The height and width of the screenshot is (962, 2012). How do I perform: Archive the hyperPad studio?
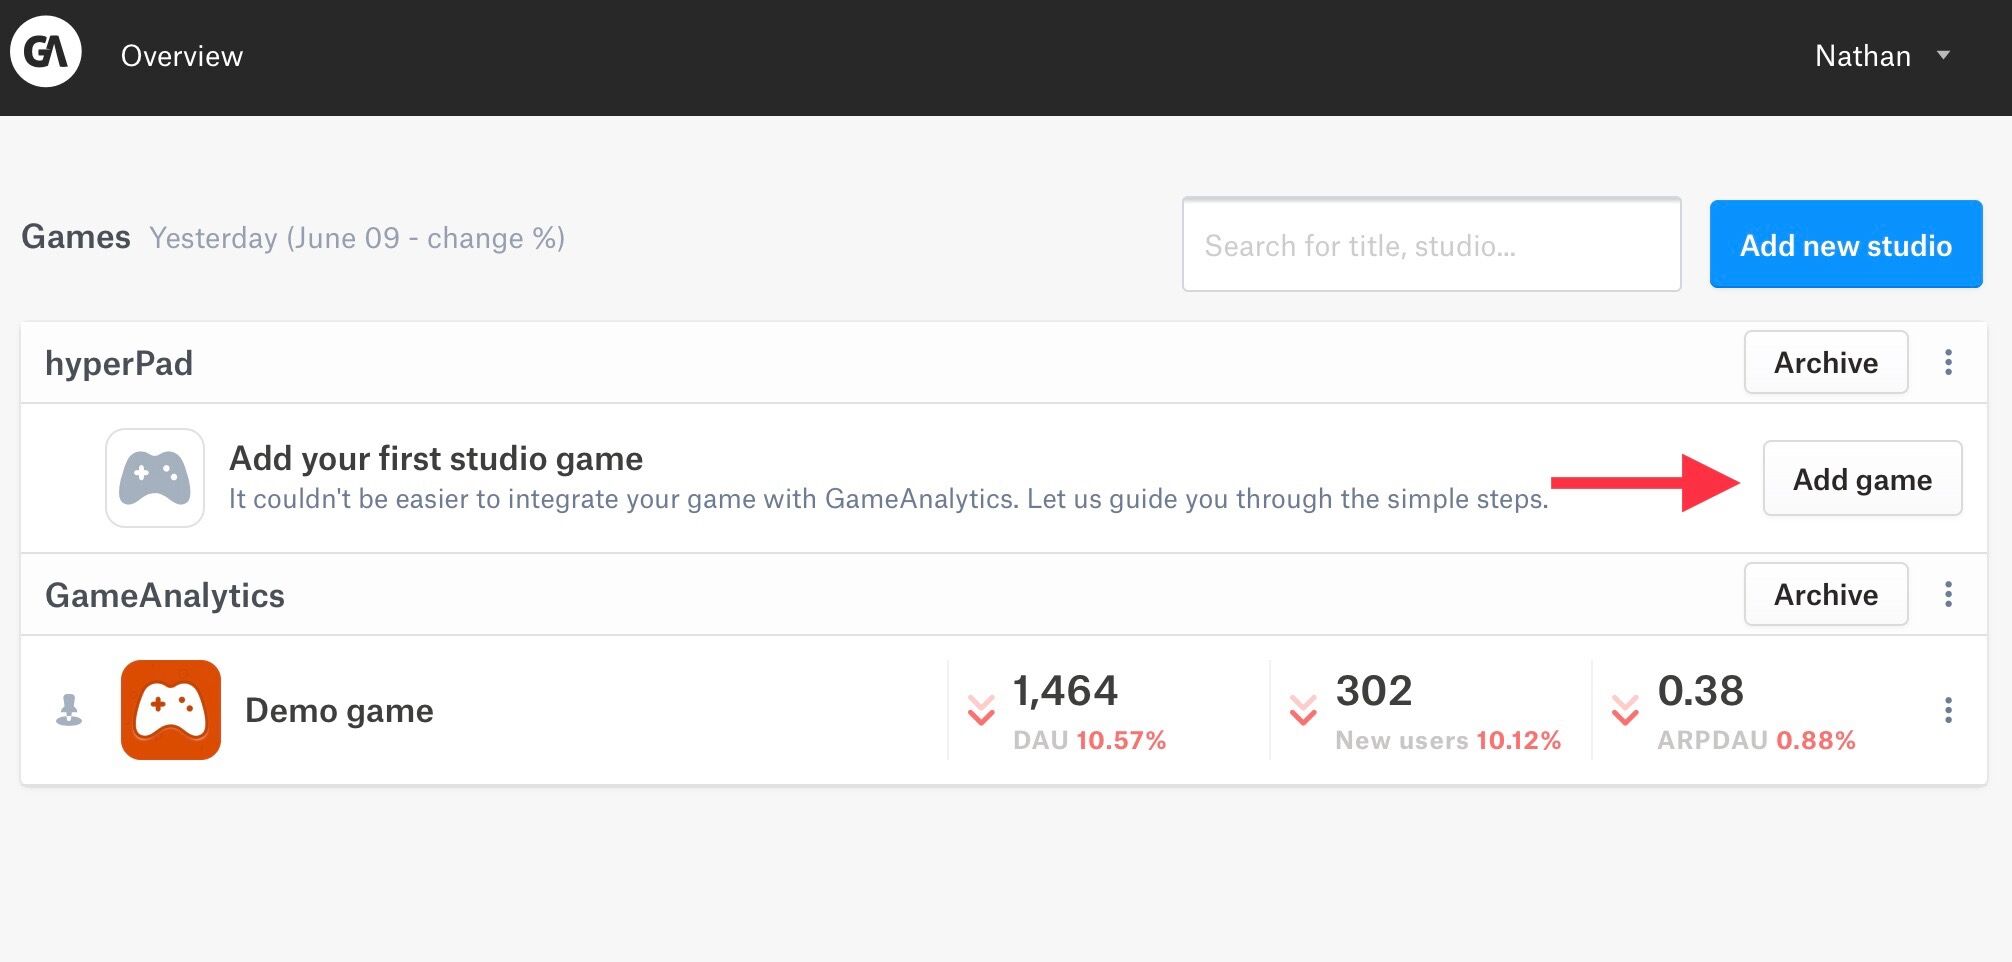(1825, 363)
